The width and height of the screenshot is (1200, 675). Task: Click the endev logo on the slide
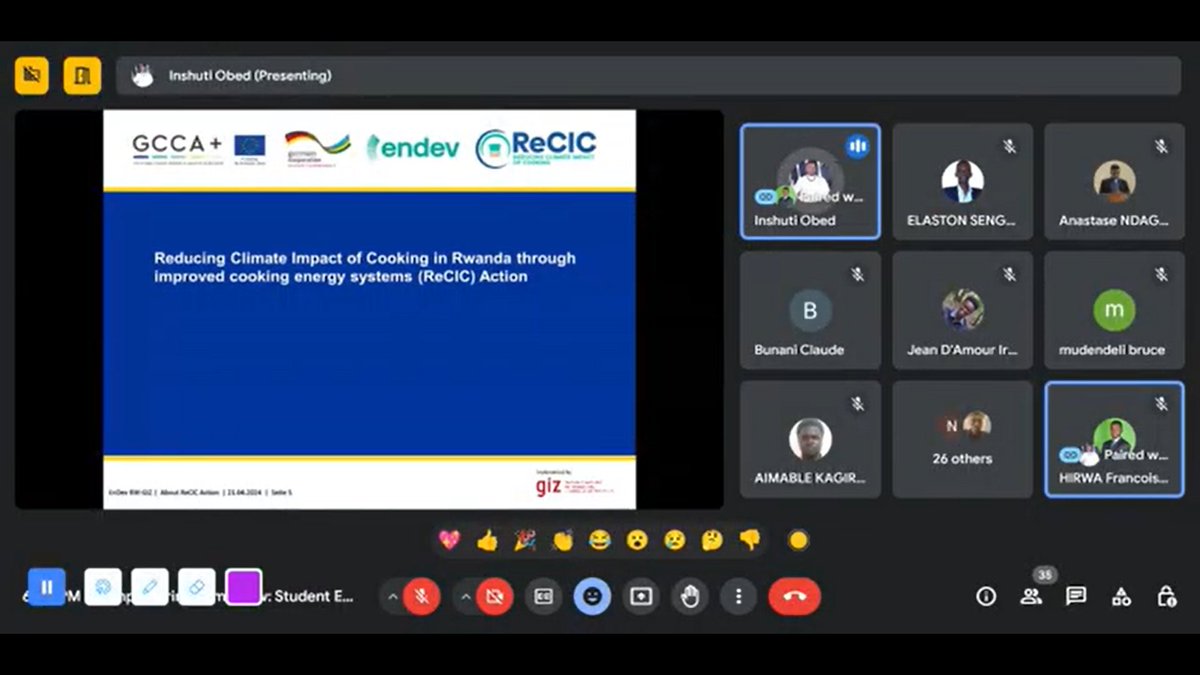pos(413,147)
